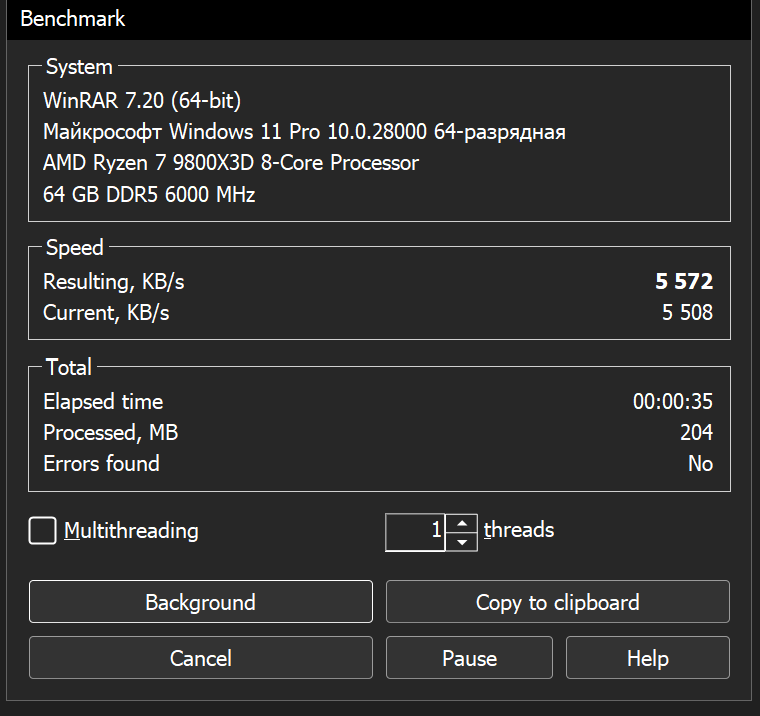Increase thread count with up arrow
Image resolution: width=760 pixels, height=716 pixels.
pos(462,523)
